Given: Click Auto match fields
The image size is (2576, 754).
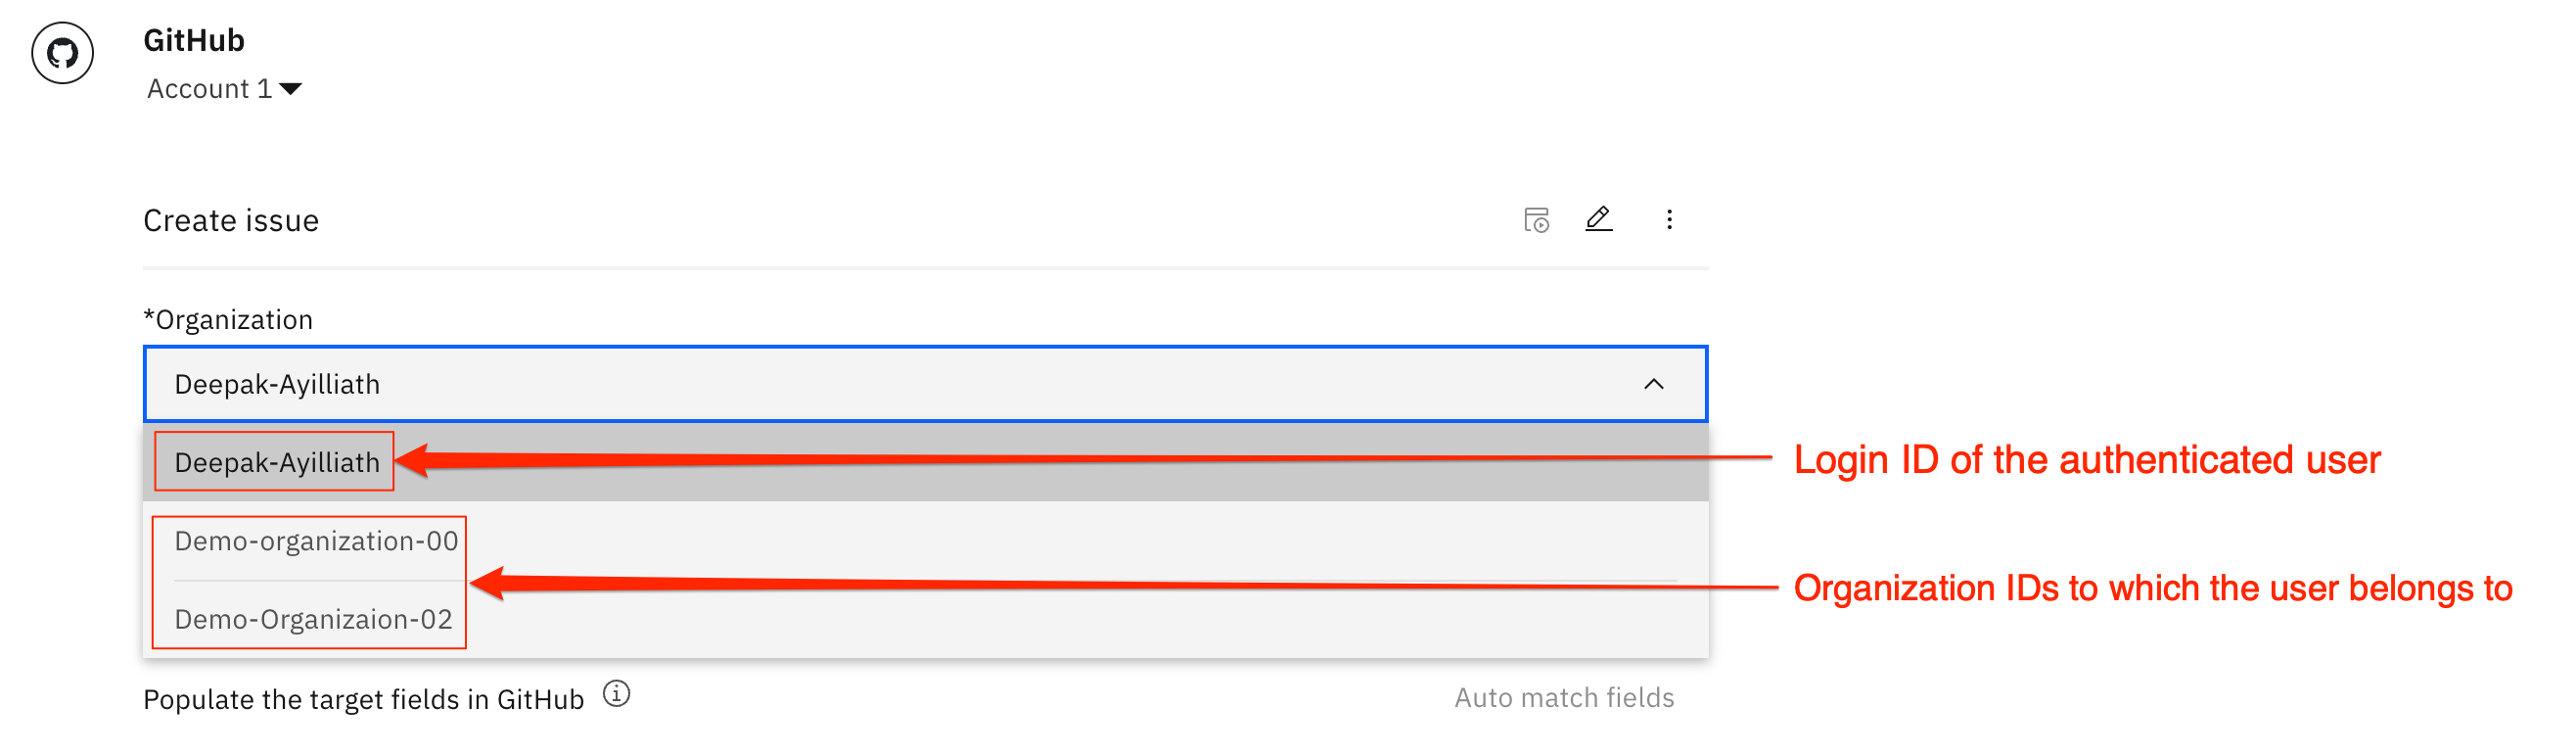Looking at the screenshot, I should (1563, 698).
